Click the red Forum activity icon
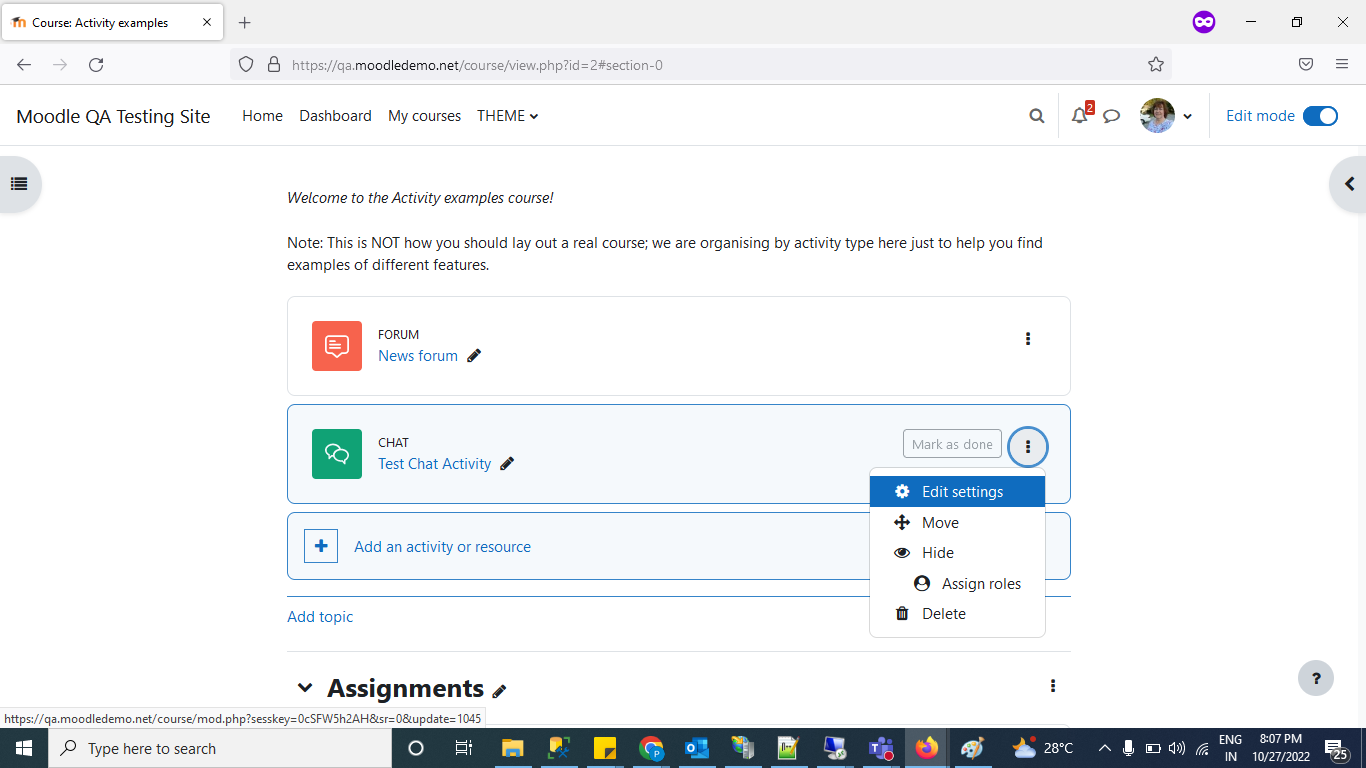Image resolution: width=1366 pixels, height=768 pixels. 337,346
